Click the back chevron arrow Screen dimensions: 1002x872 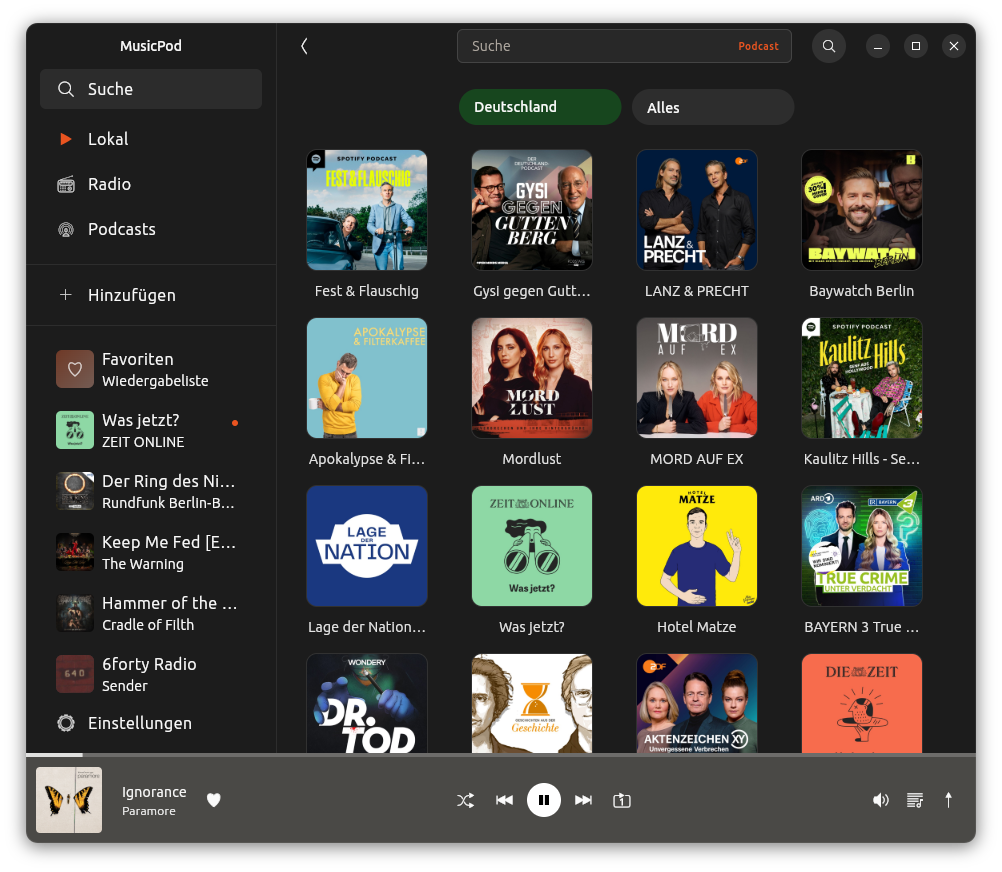304,46
